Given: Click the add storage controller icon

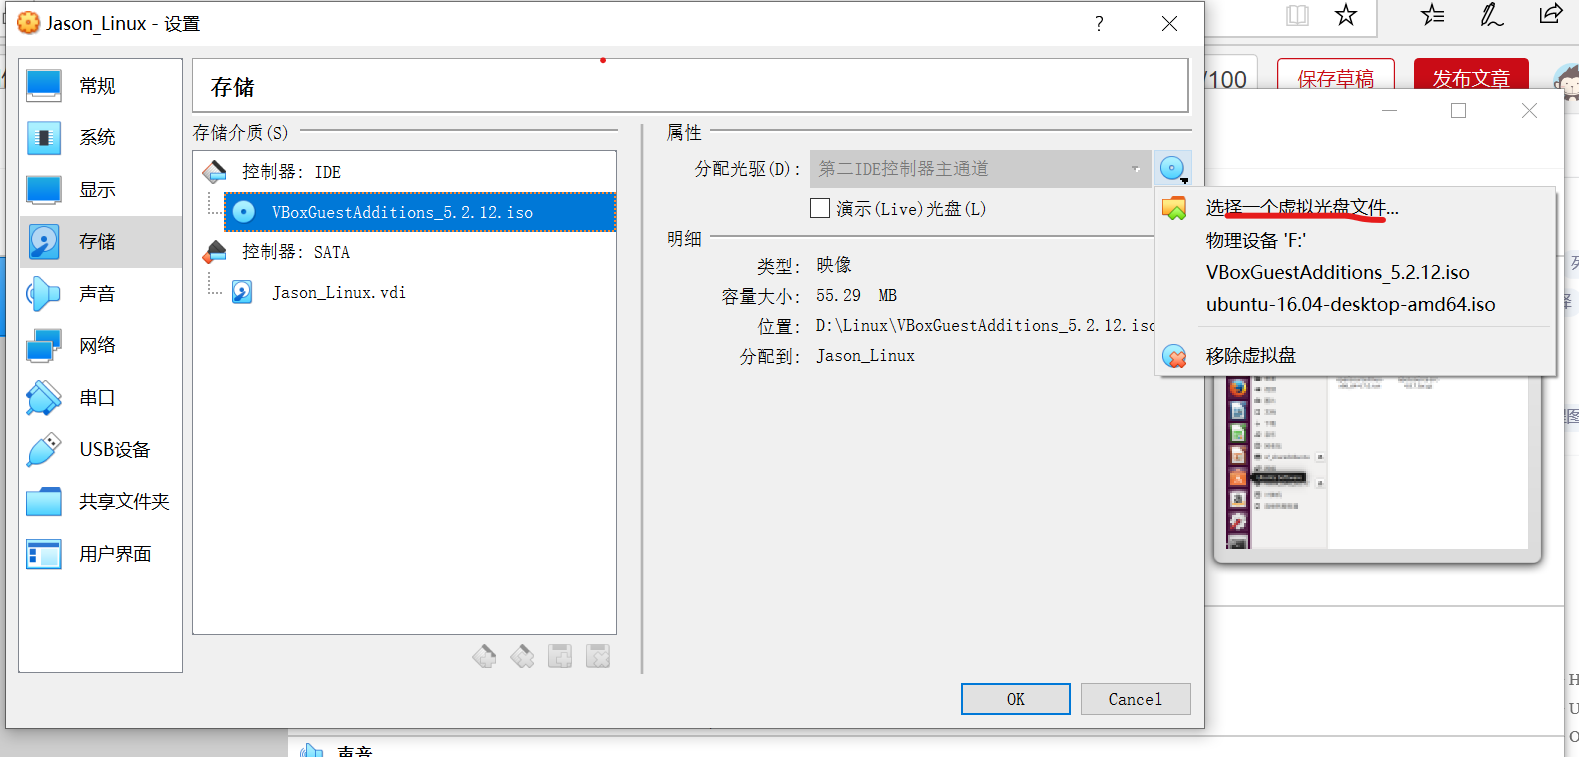Looking at the screenshot, I should 484,657.
